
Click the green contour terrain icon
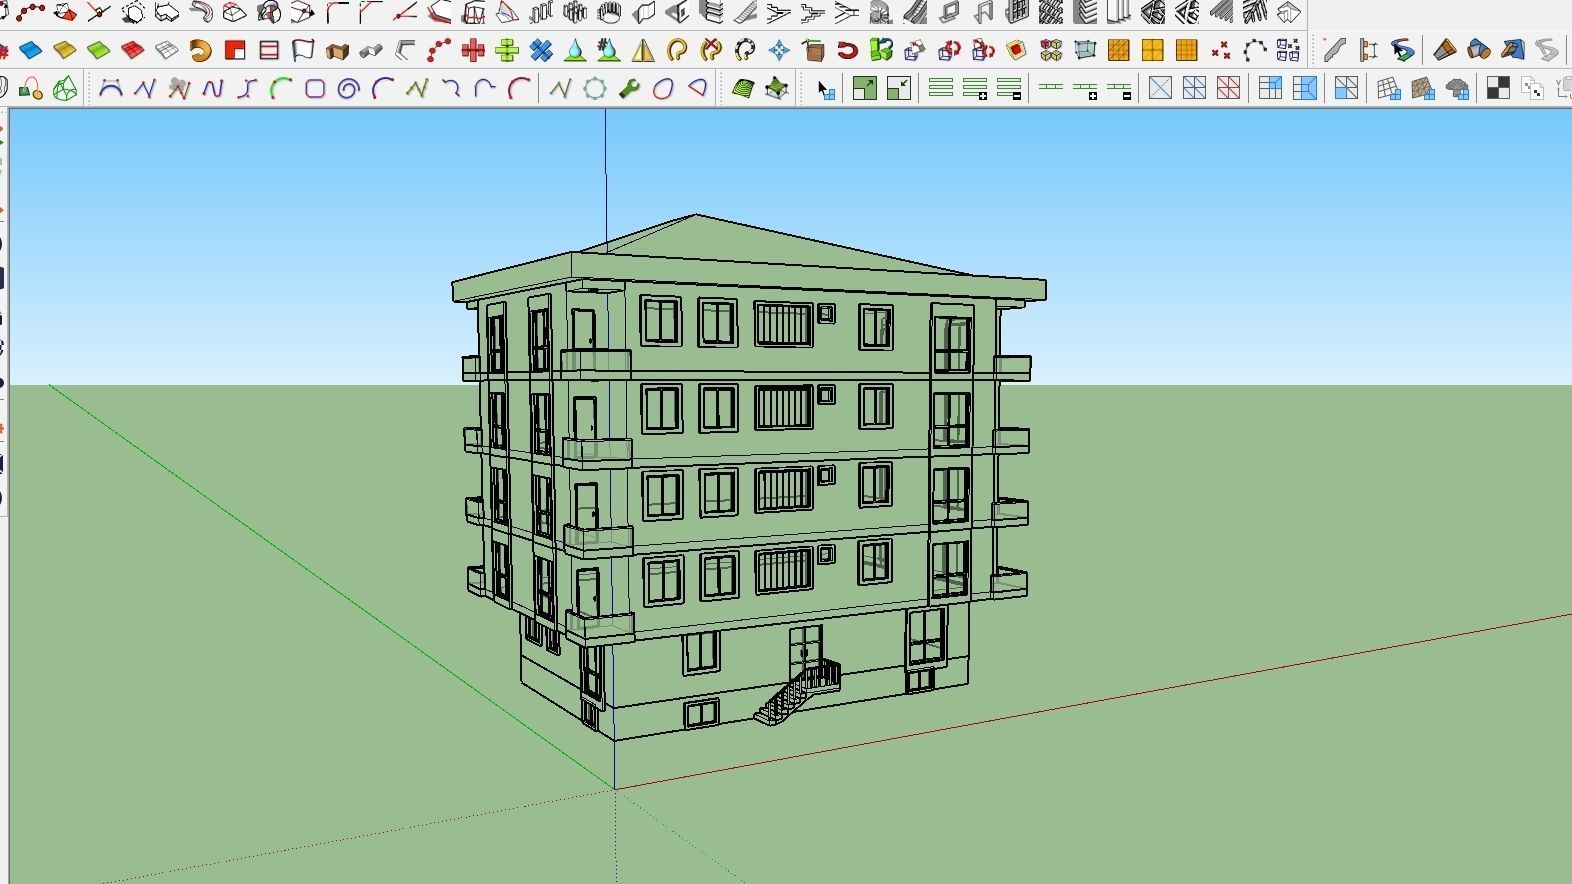[x=743, y=89]
